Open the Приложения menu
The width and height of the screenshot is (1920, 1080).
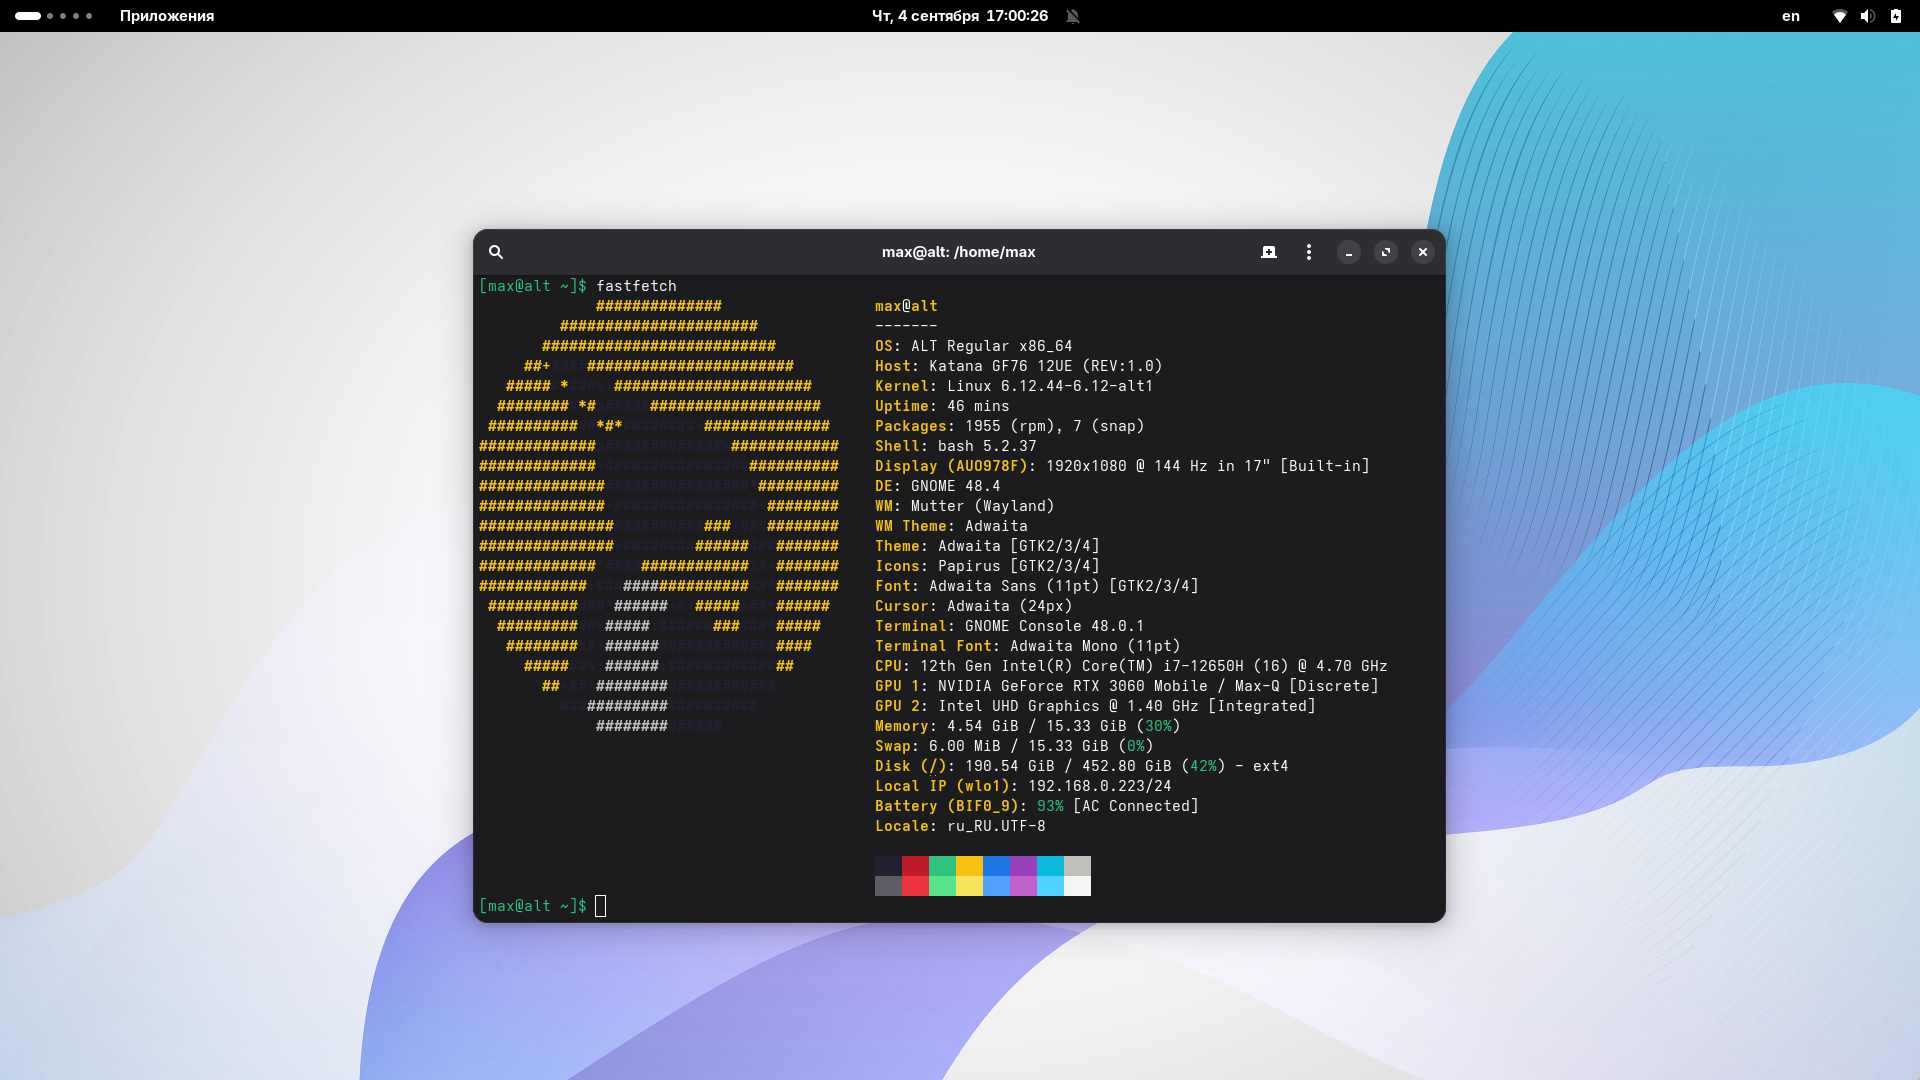coord(167,16)
